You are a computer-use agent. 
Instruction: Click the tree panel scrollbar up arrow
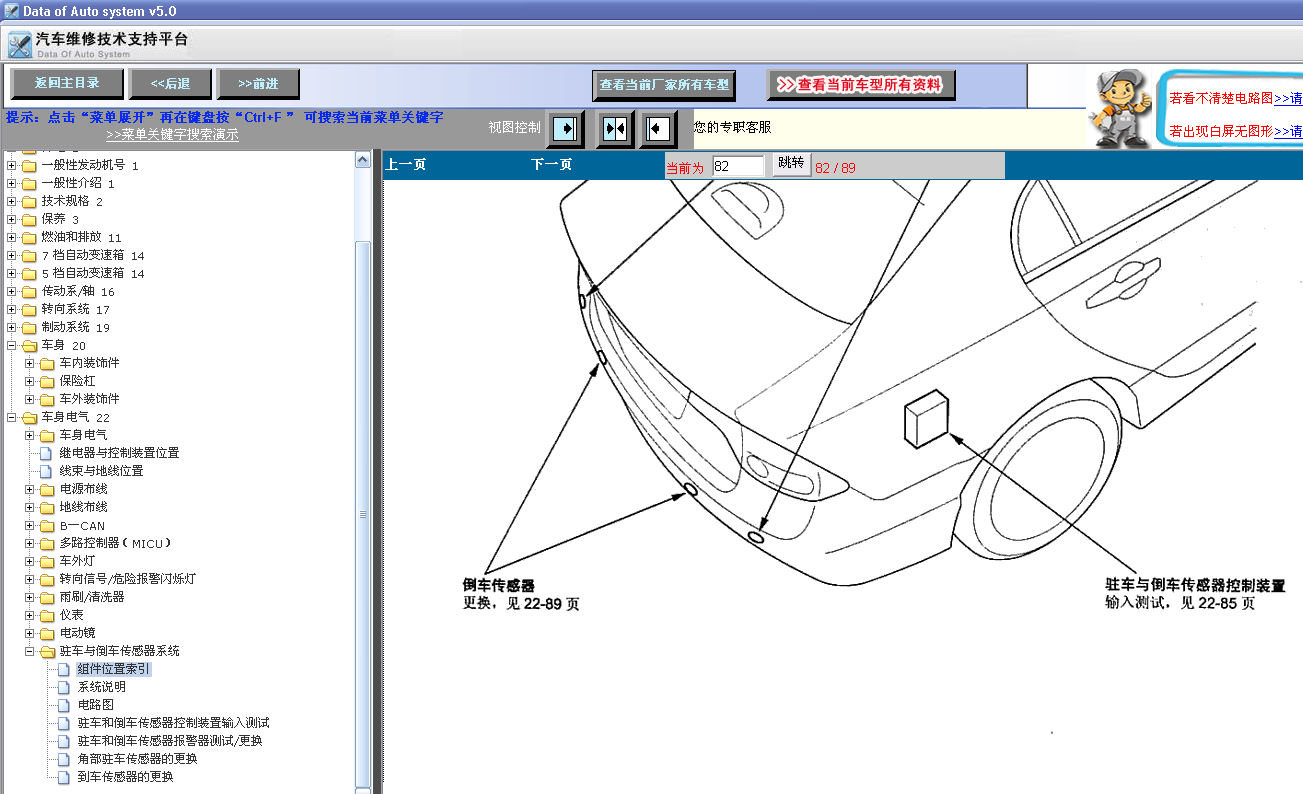(x=363, y=159)
